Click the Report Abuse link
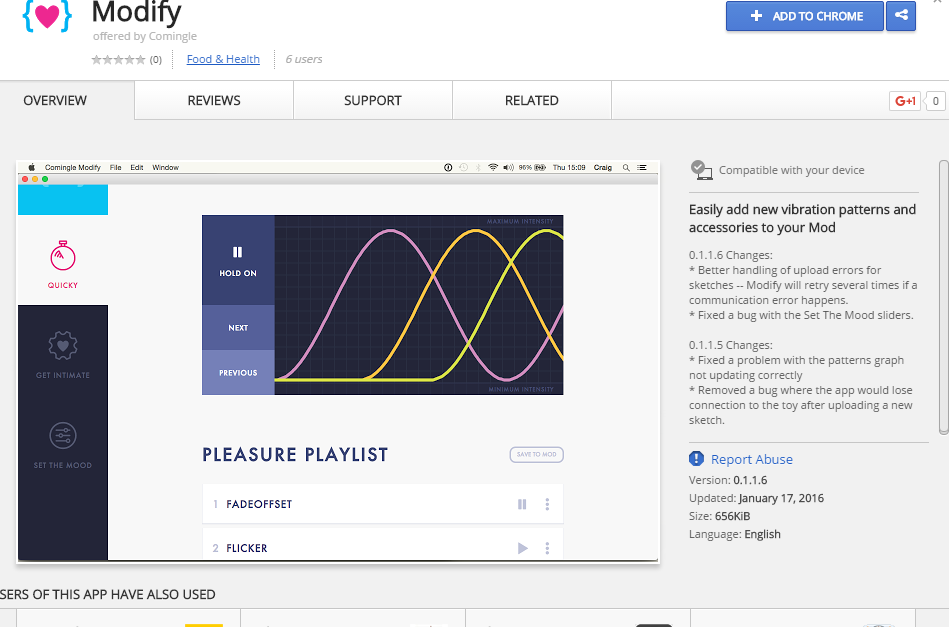Image resolution: width=949 pixels, height=627 pixels. 751,459
